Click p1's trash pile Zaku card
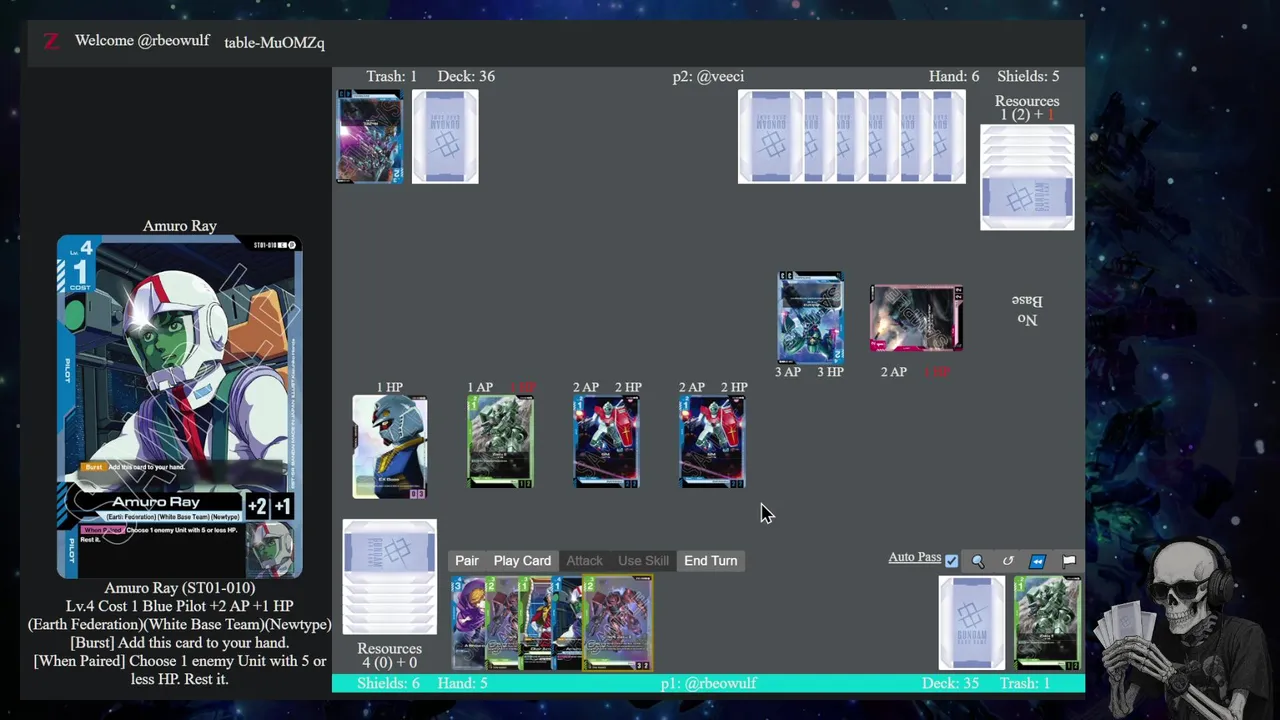 [1047, 623]
